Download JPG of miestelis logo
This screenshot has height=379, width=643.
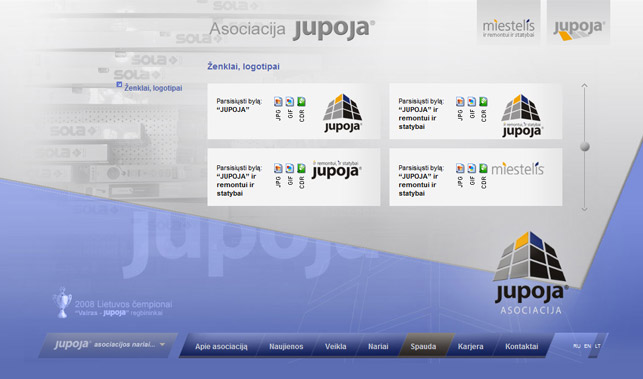(460, 169)
